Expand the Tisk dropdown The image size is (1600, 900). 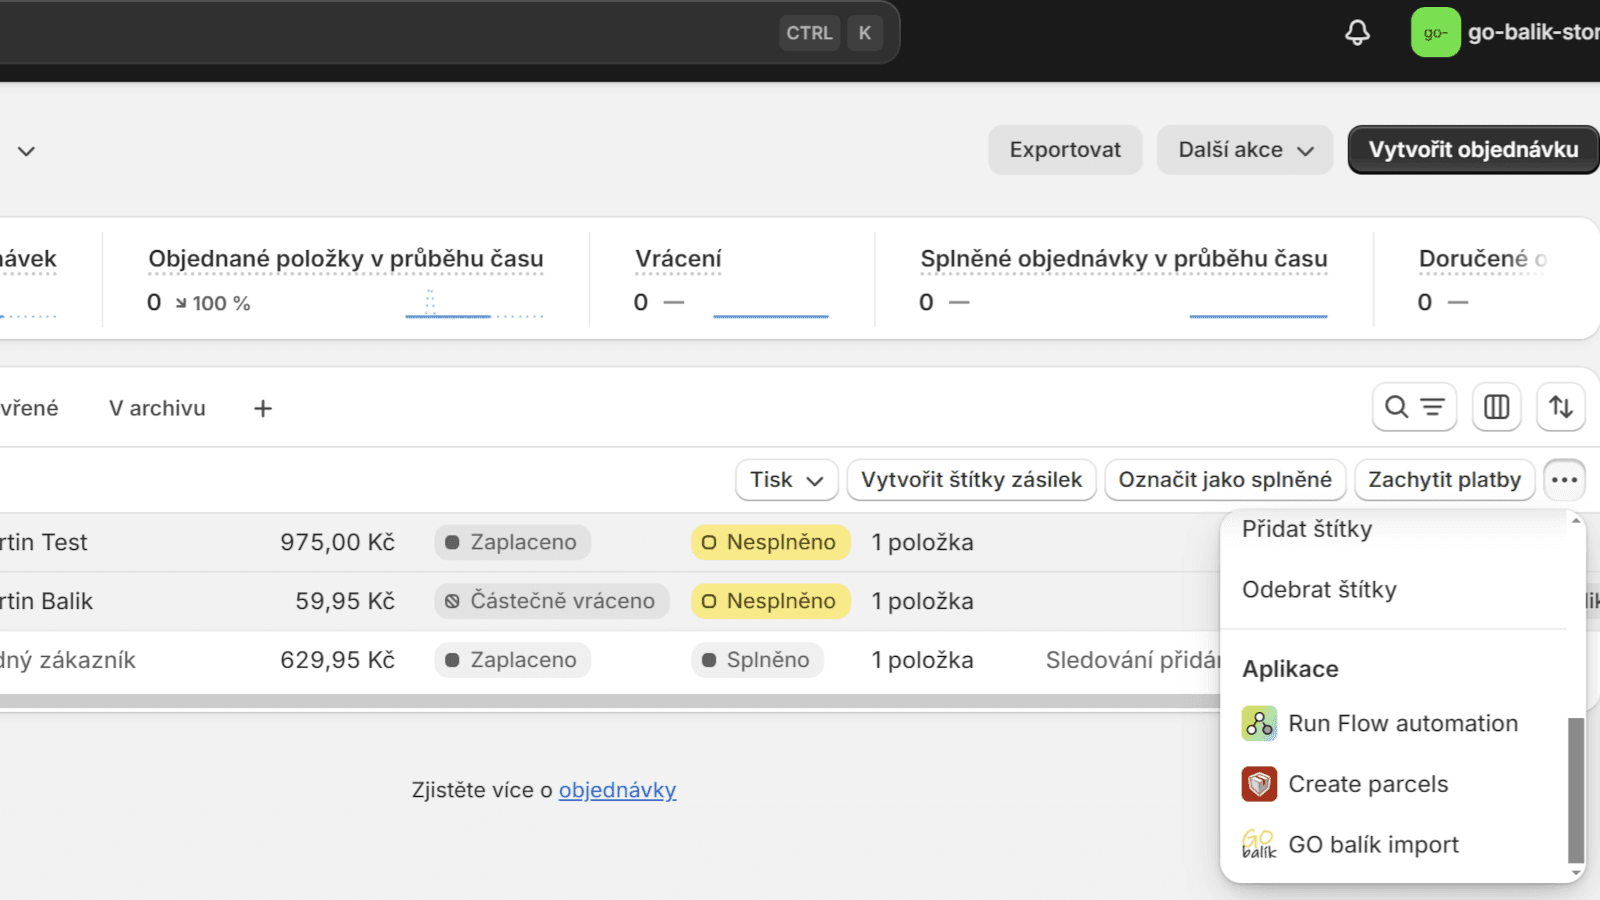(x=786, y=480)
